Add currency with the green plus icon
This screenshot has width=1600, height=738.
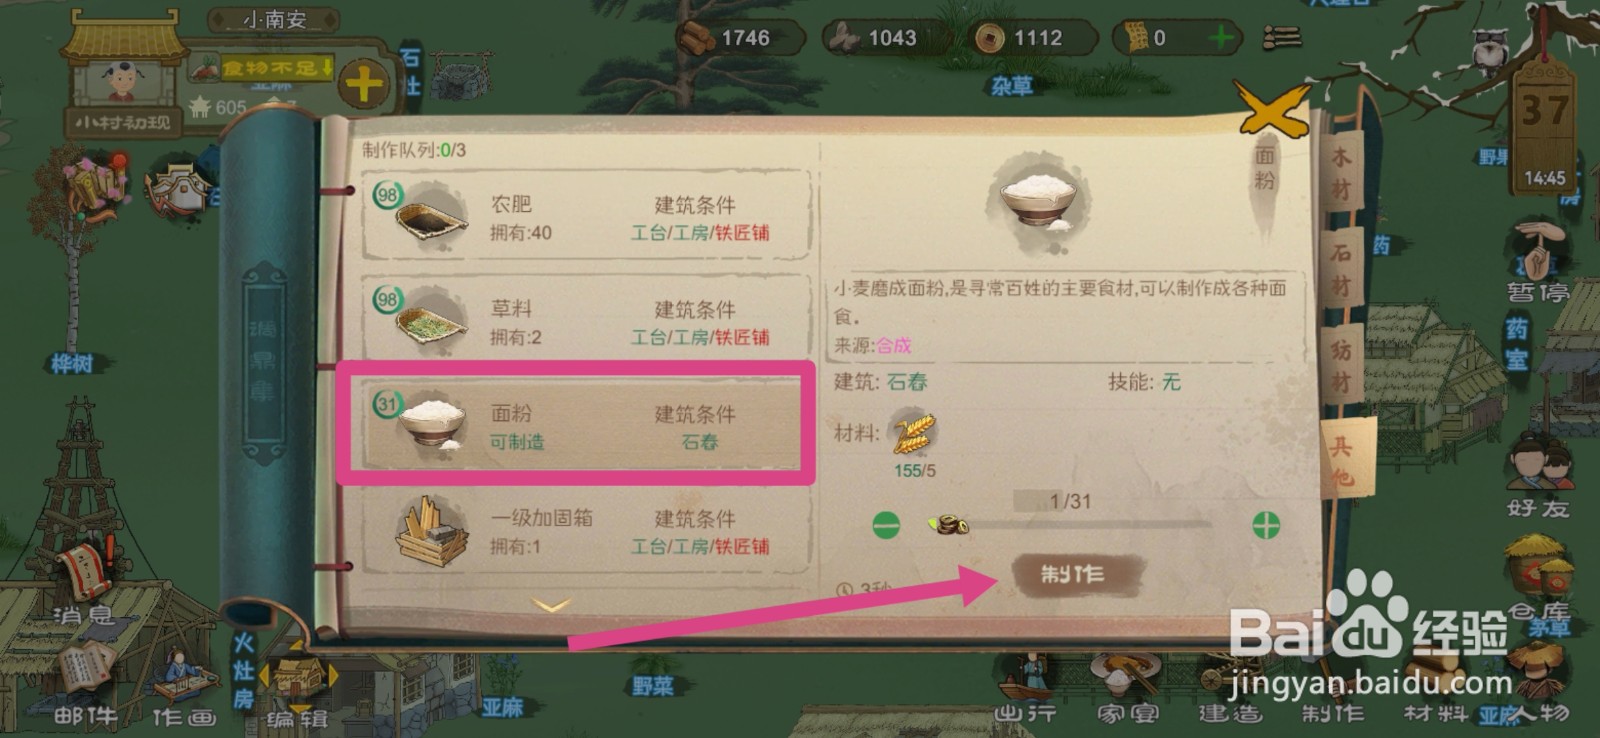click(1220, 38)
